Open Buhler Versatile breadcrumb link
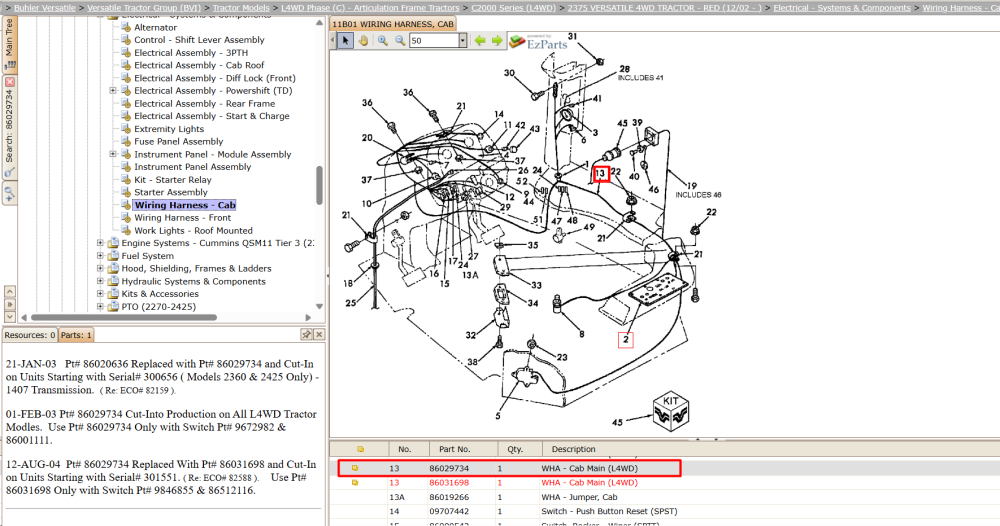The height and width of the screenshot is (526, 1000). [x=45, y=8]
